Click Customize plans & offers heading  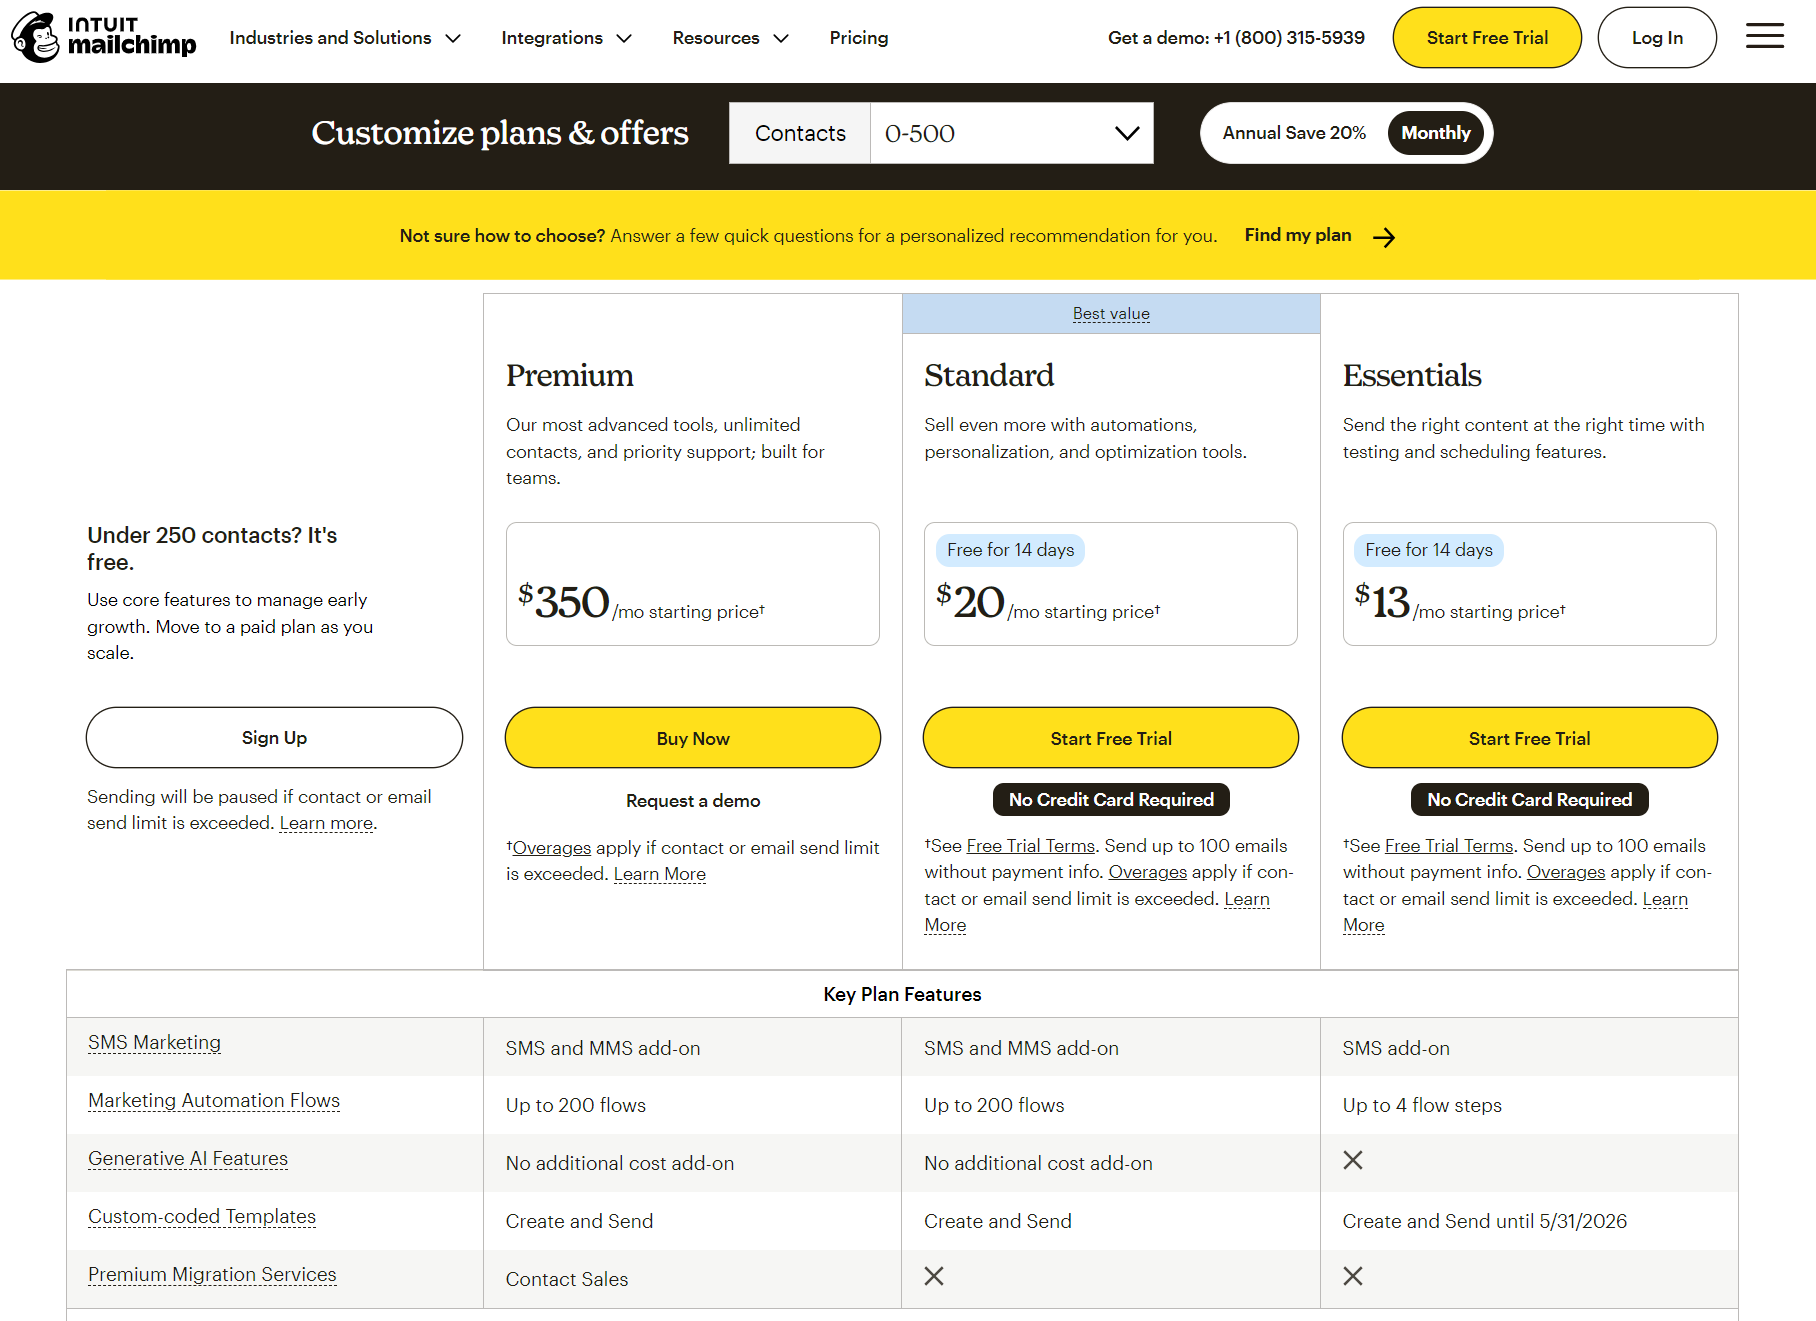[x=500, y=133]
